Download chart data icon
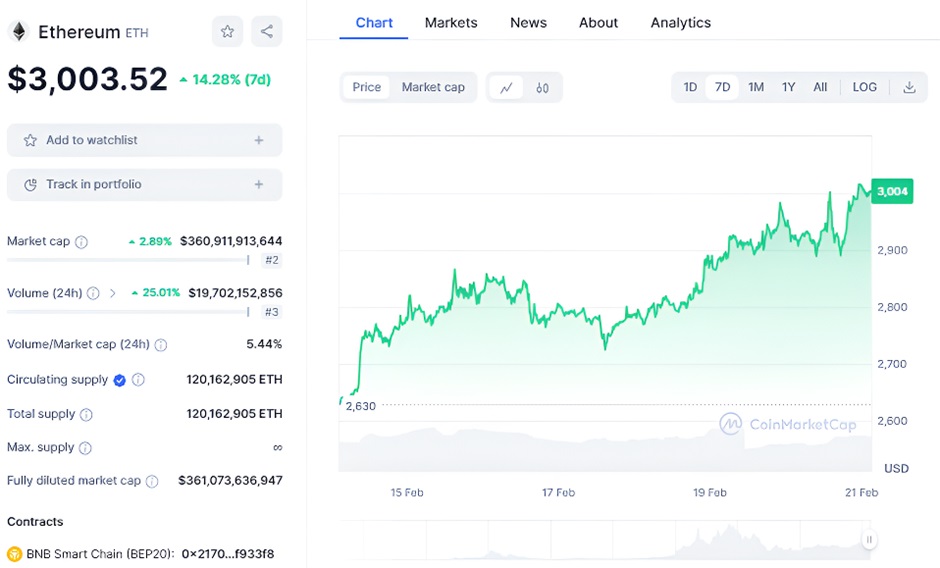940x568 pixels. (909, 87)
